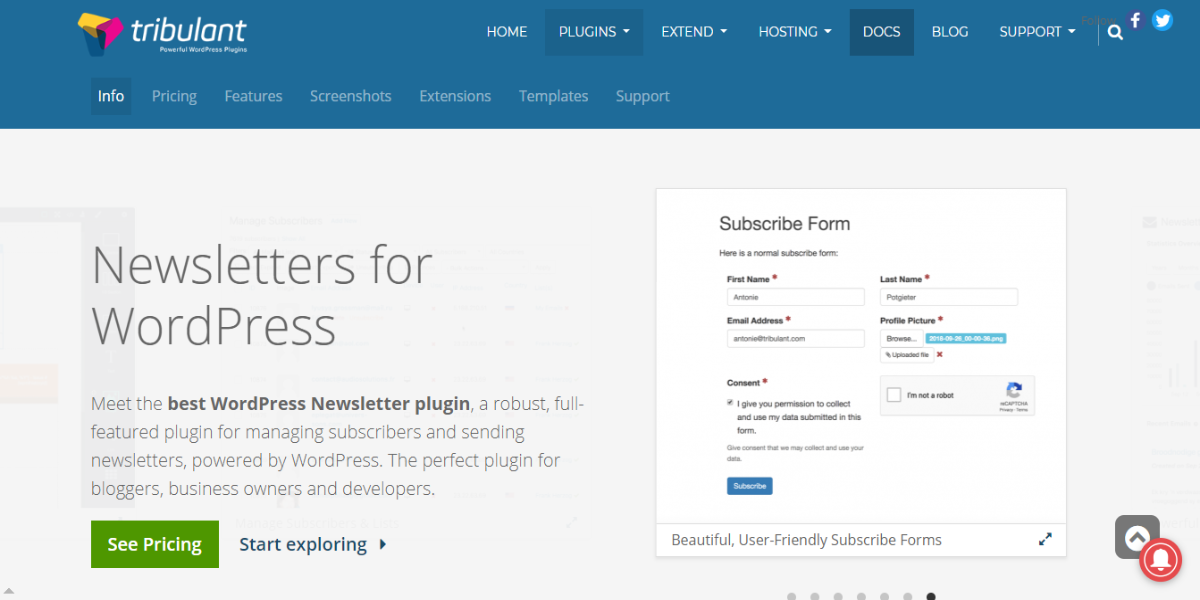The width and height of the screenshot is (1200, 600).
Task: Open the search magnifier icon
Action: pyautogui.click(x=1116, y=32)
